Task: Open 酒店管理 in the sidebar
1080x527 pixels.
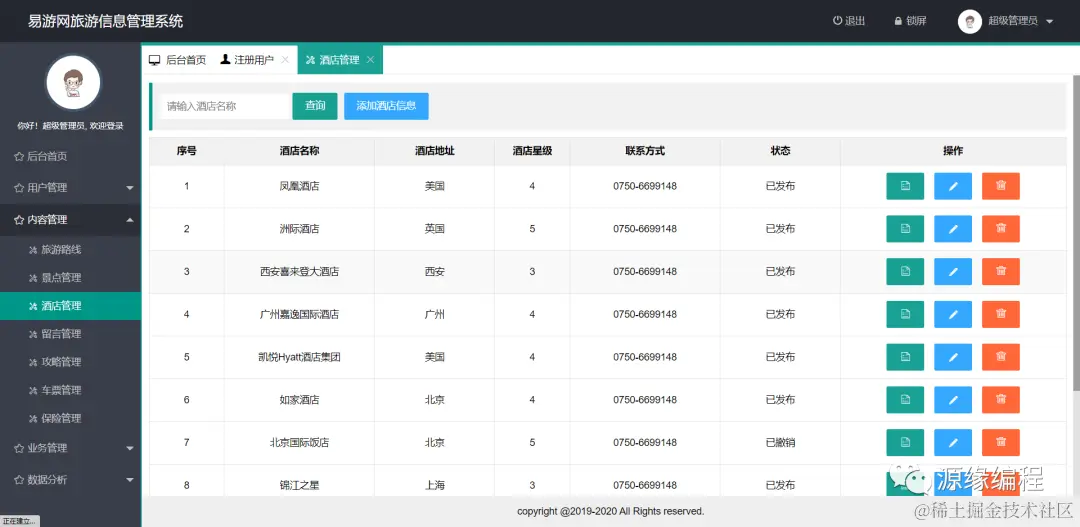Action: tap(70, 306)
